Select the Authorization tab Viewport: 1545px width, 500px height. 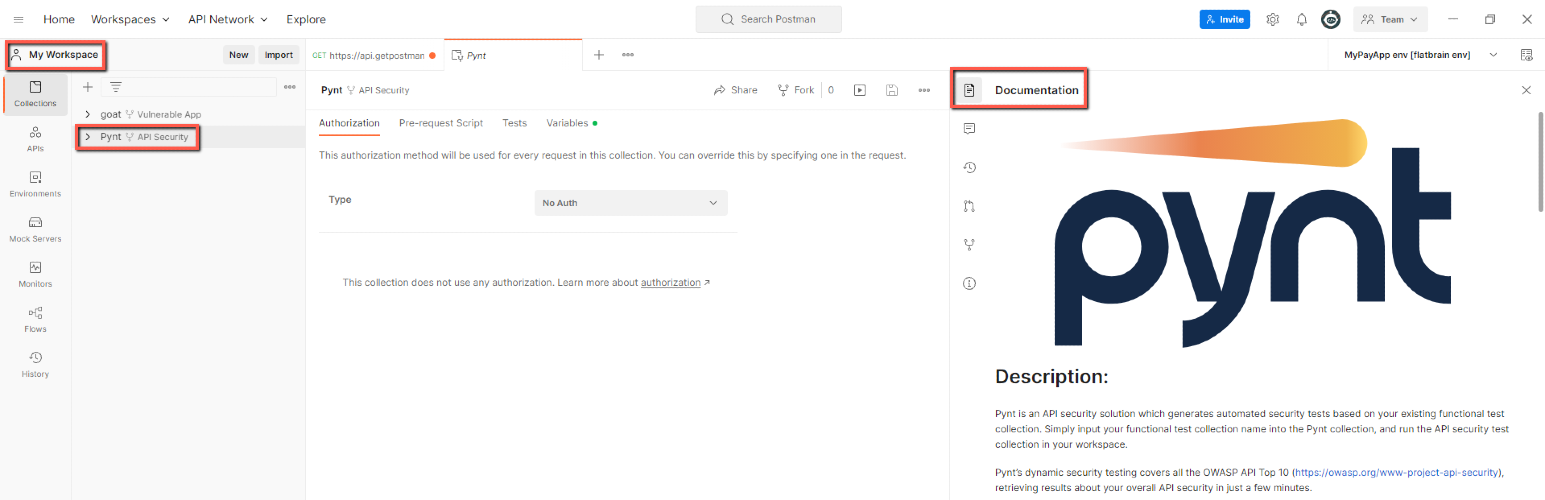[x=349, y=123]
